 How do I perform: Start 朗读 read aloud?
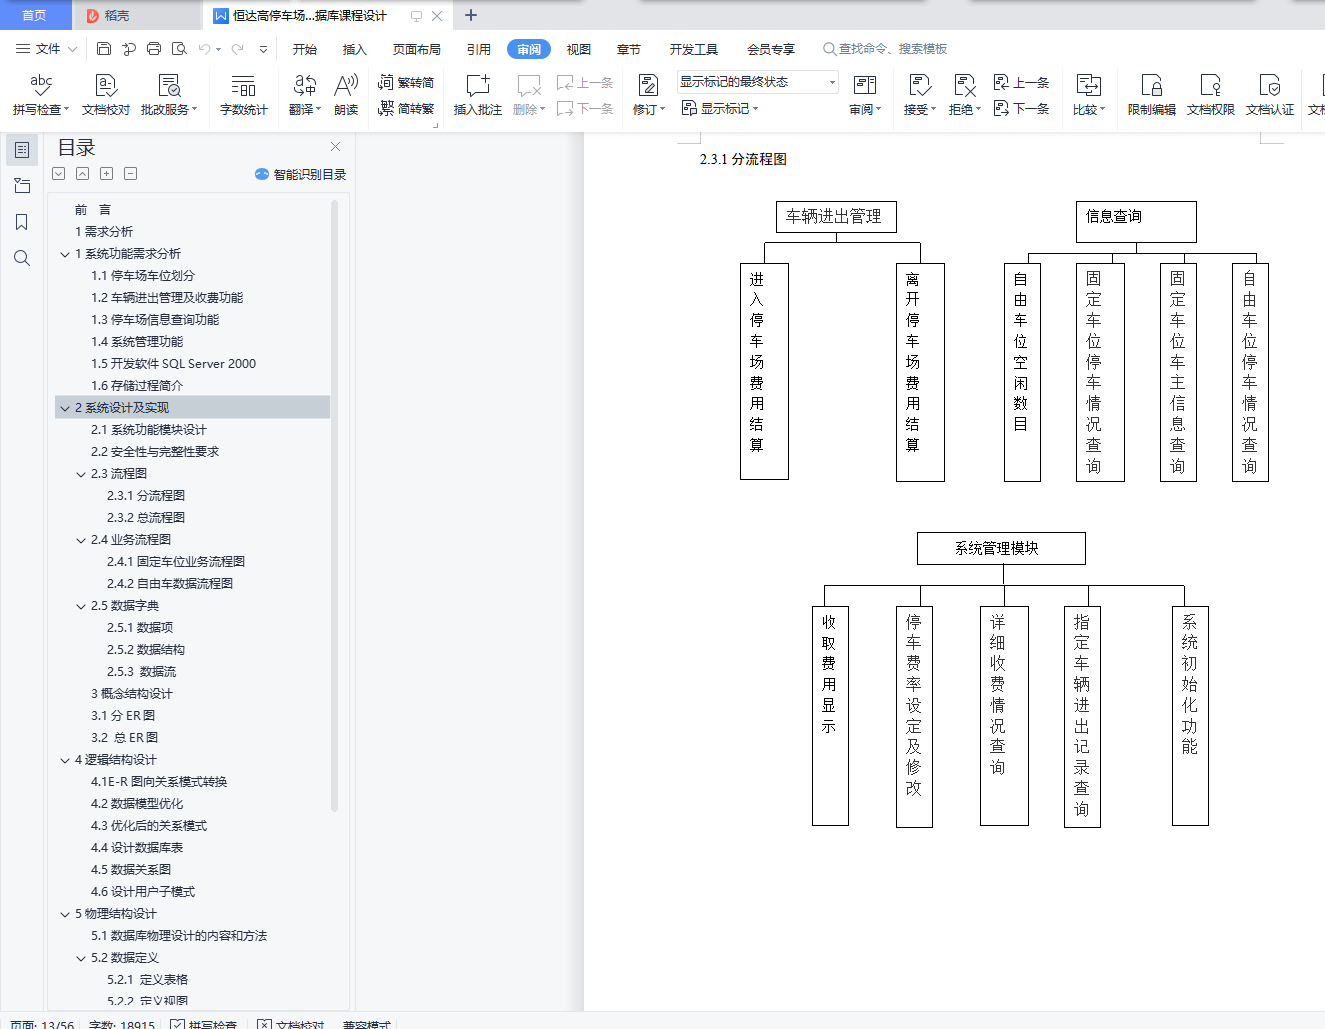coord(346,95)
